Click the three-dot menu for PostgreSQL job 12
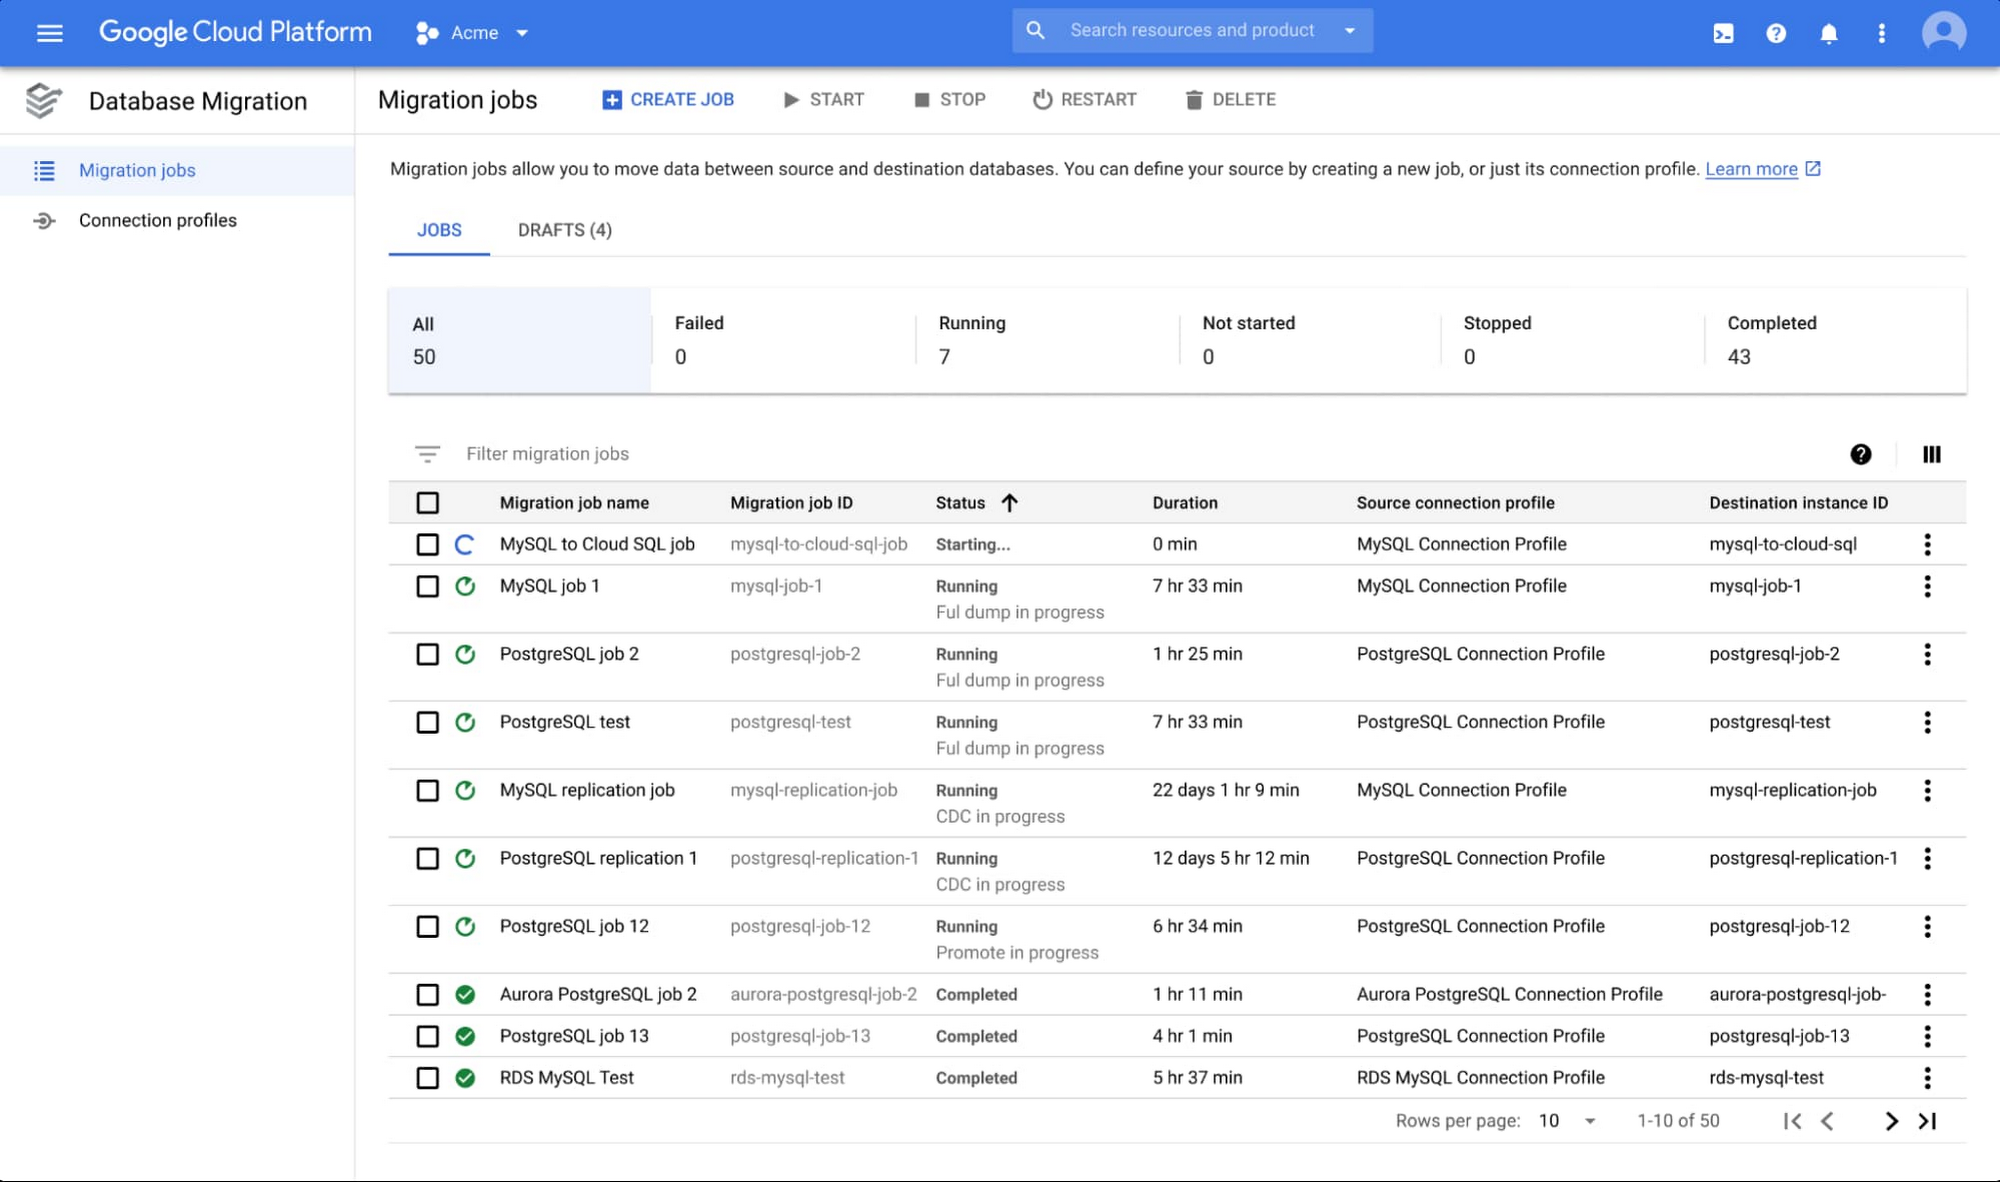 pos(1927,926)
